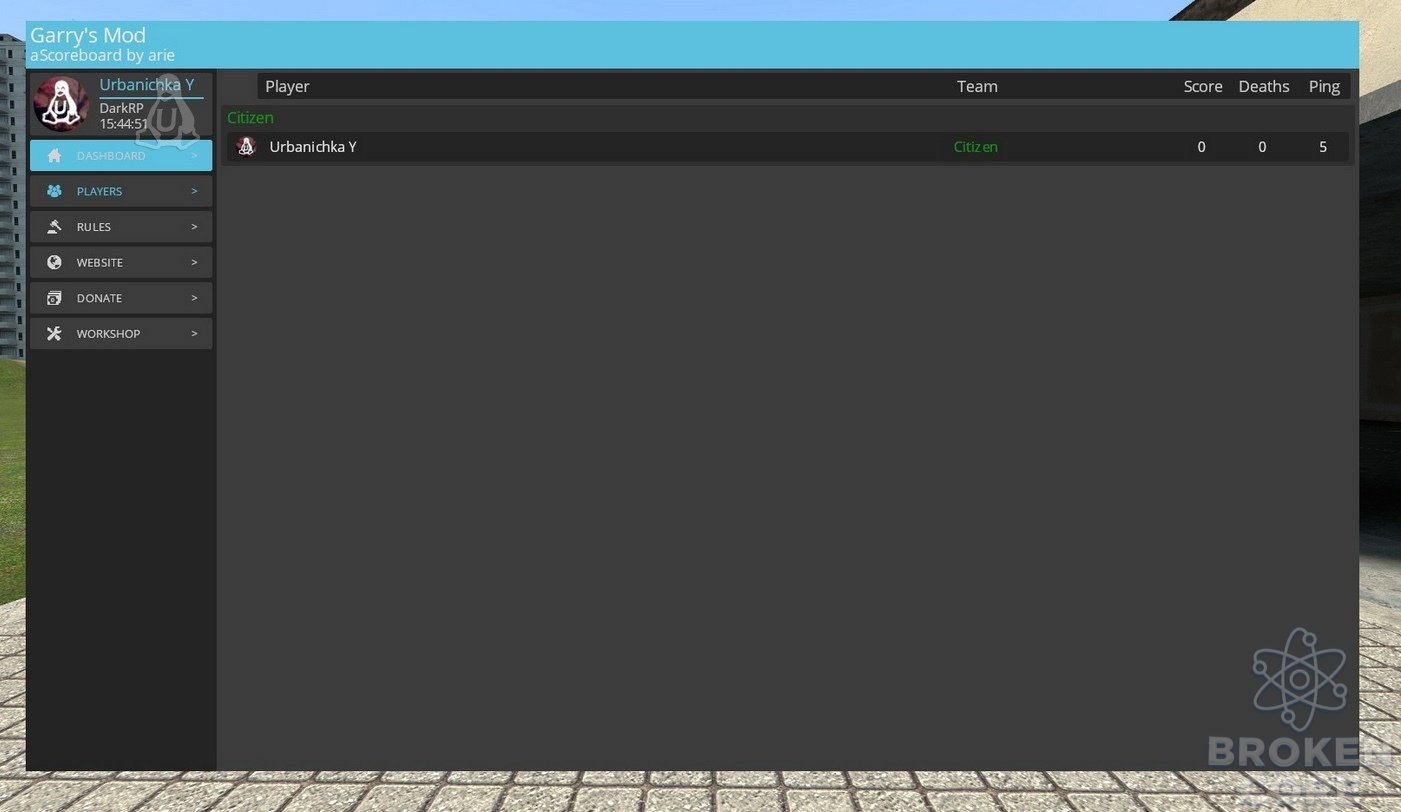The image size is (1401, 812).
Task: Sort by the Score column header
Action: pyautogui.click(x=1203, y=86)
